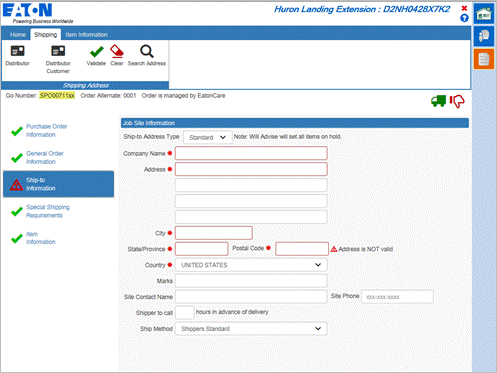The height and width of the screenshot is (373, 497).
Task: Click 'Order is managed by EatonCare' text
Action: point(183,96)
